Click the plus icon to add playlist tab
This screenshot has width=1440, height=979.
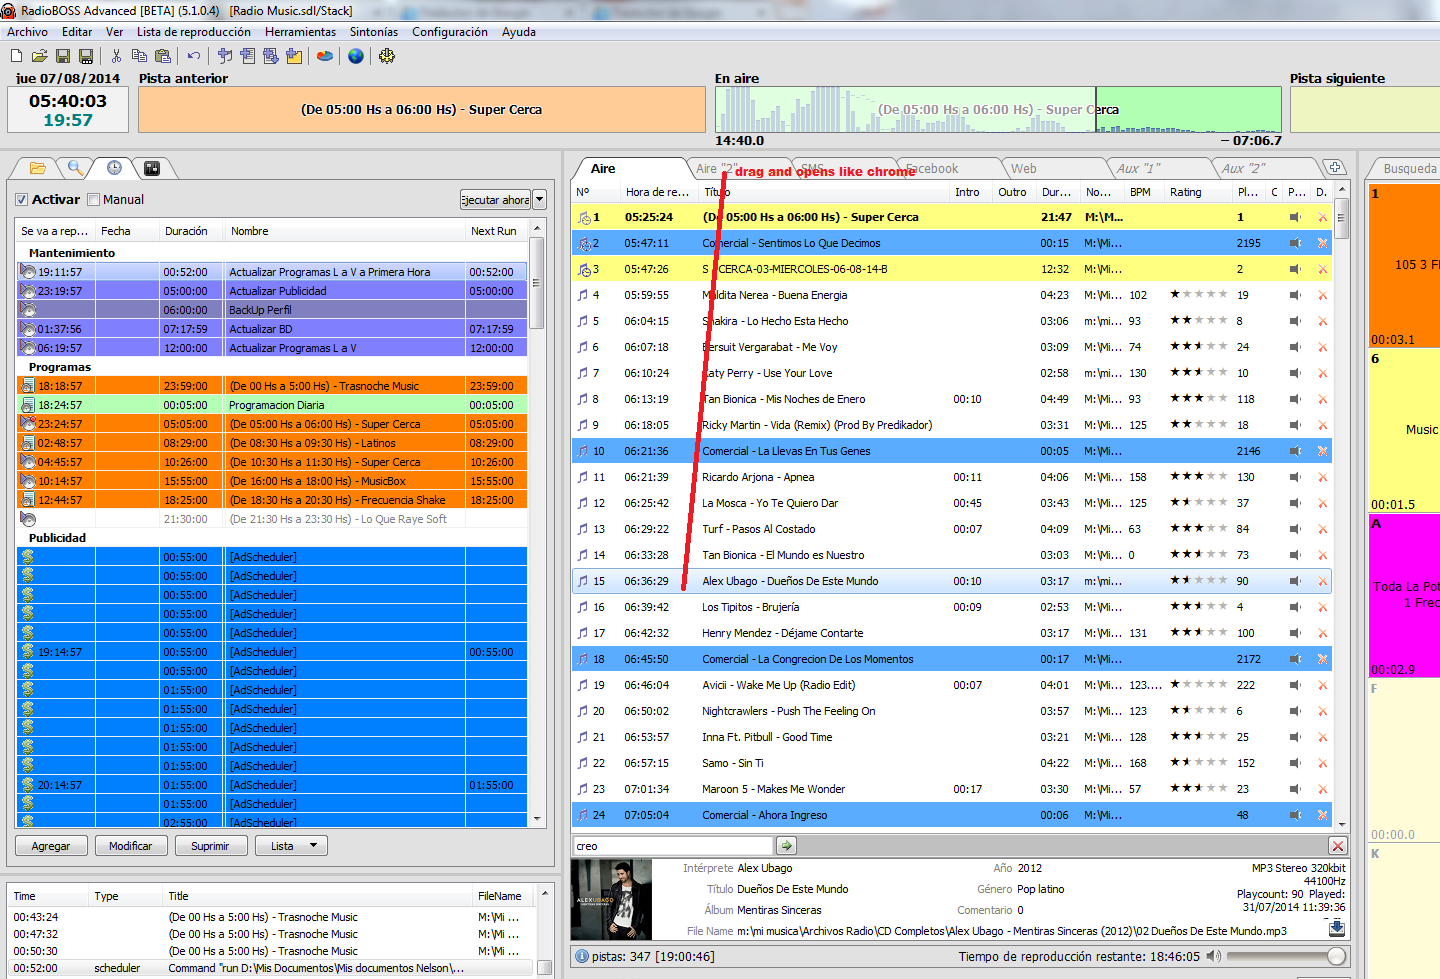pyautogui.click(x=1335, y=167)
